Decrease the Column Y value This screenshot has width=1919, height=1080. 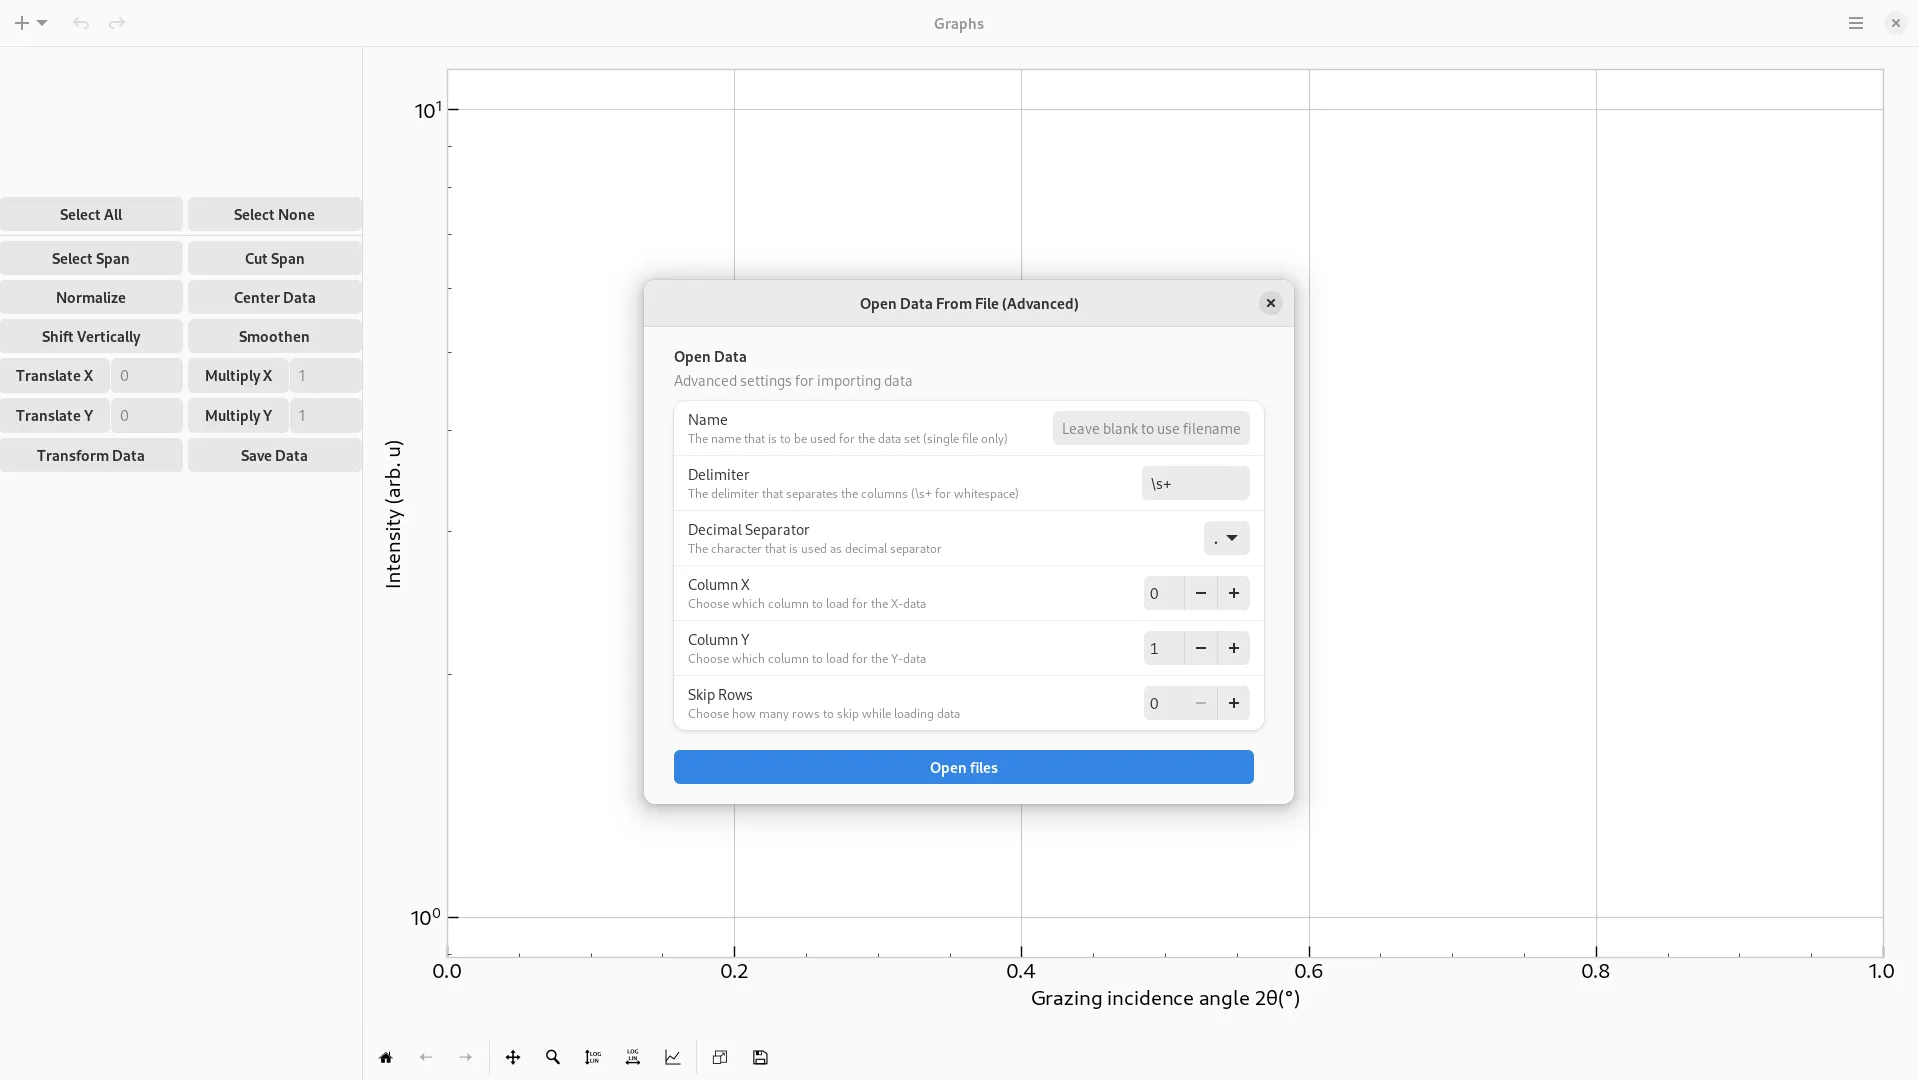pyautogui.click(x=1201, y=648)
